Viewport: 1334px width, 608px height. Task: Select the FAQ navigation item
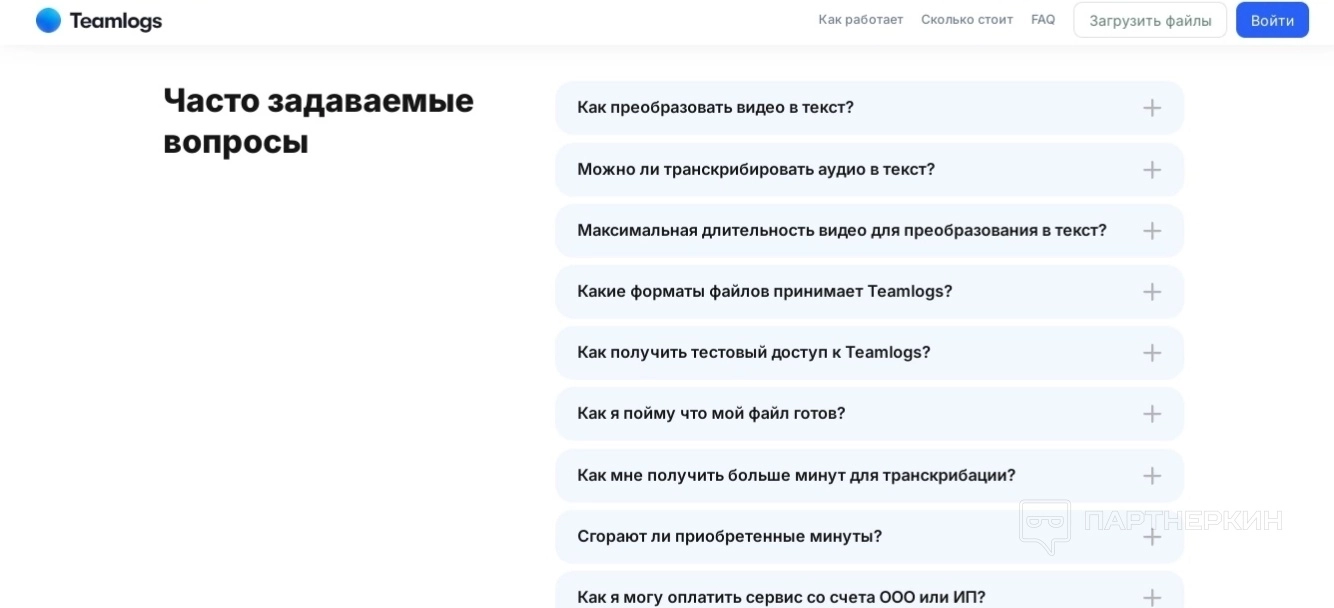[1043, 20]
